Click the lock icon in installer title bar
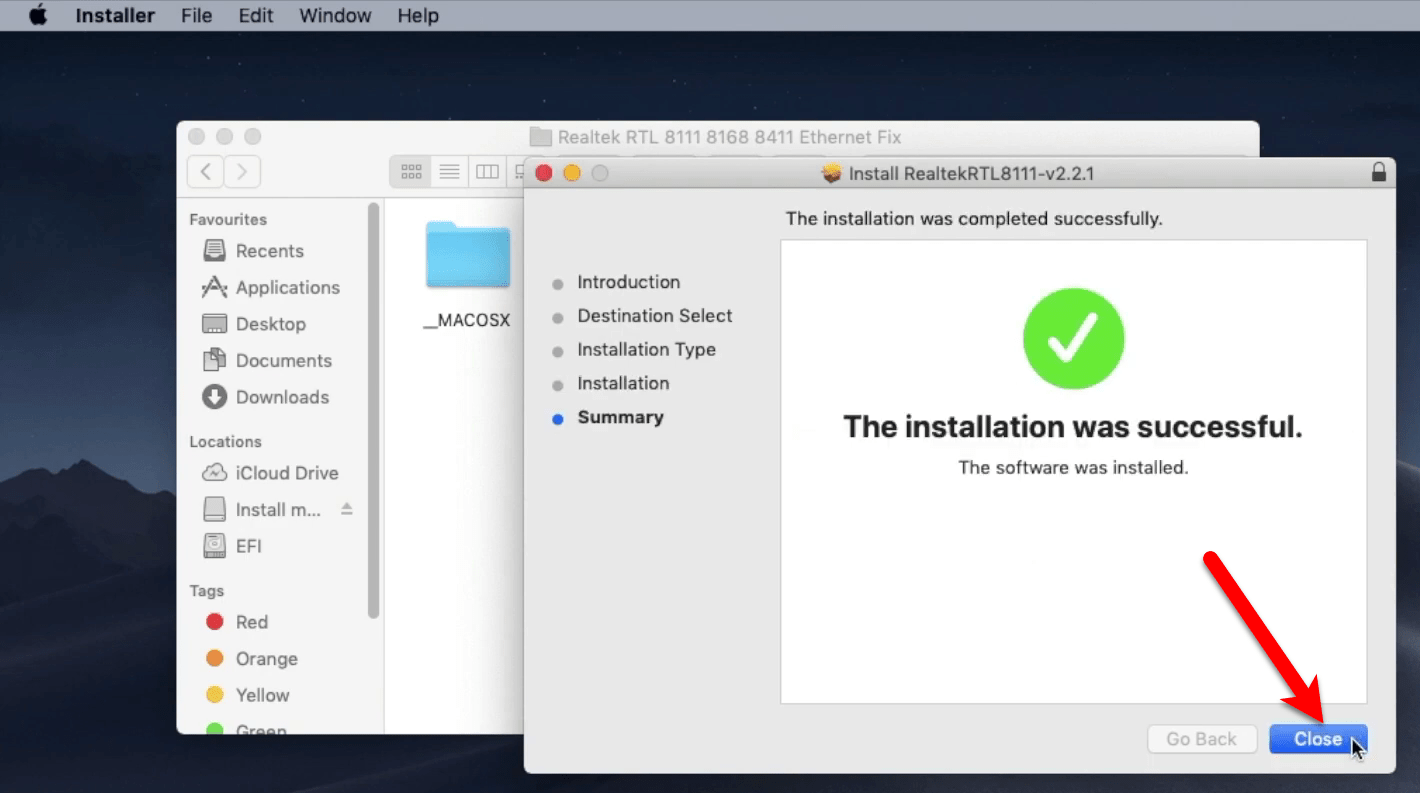 click(x=1379, y=172)
